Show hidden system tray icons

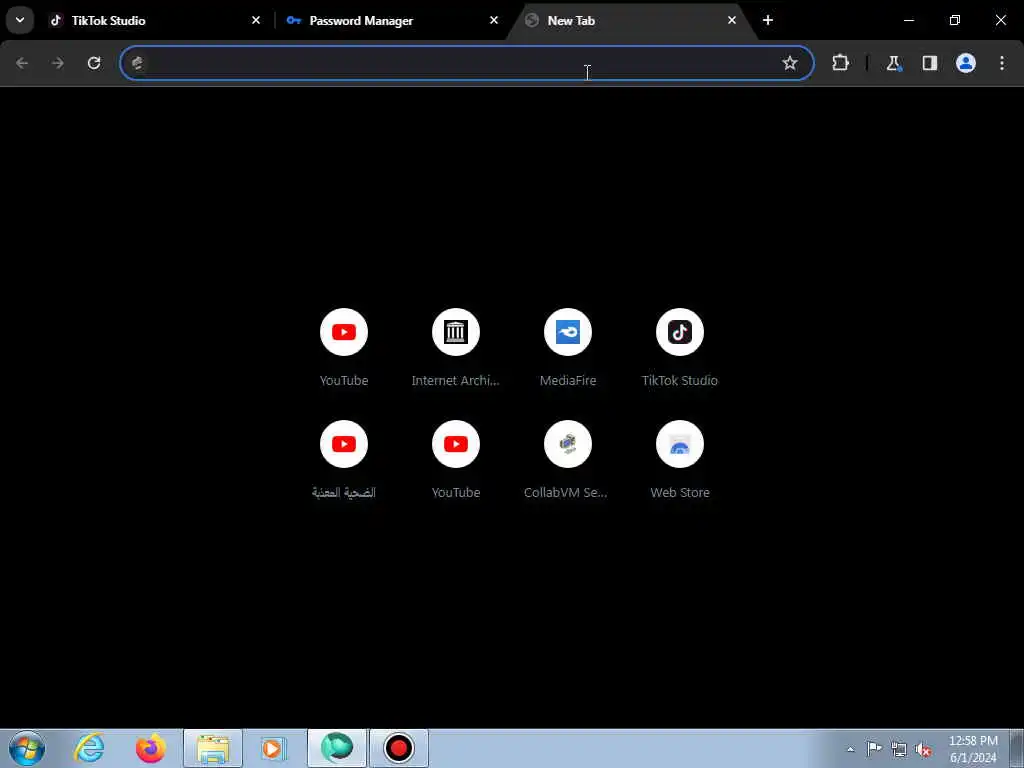pyautogui.click(x=850, y=749)
